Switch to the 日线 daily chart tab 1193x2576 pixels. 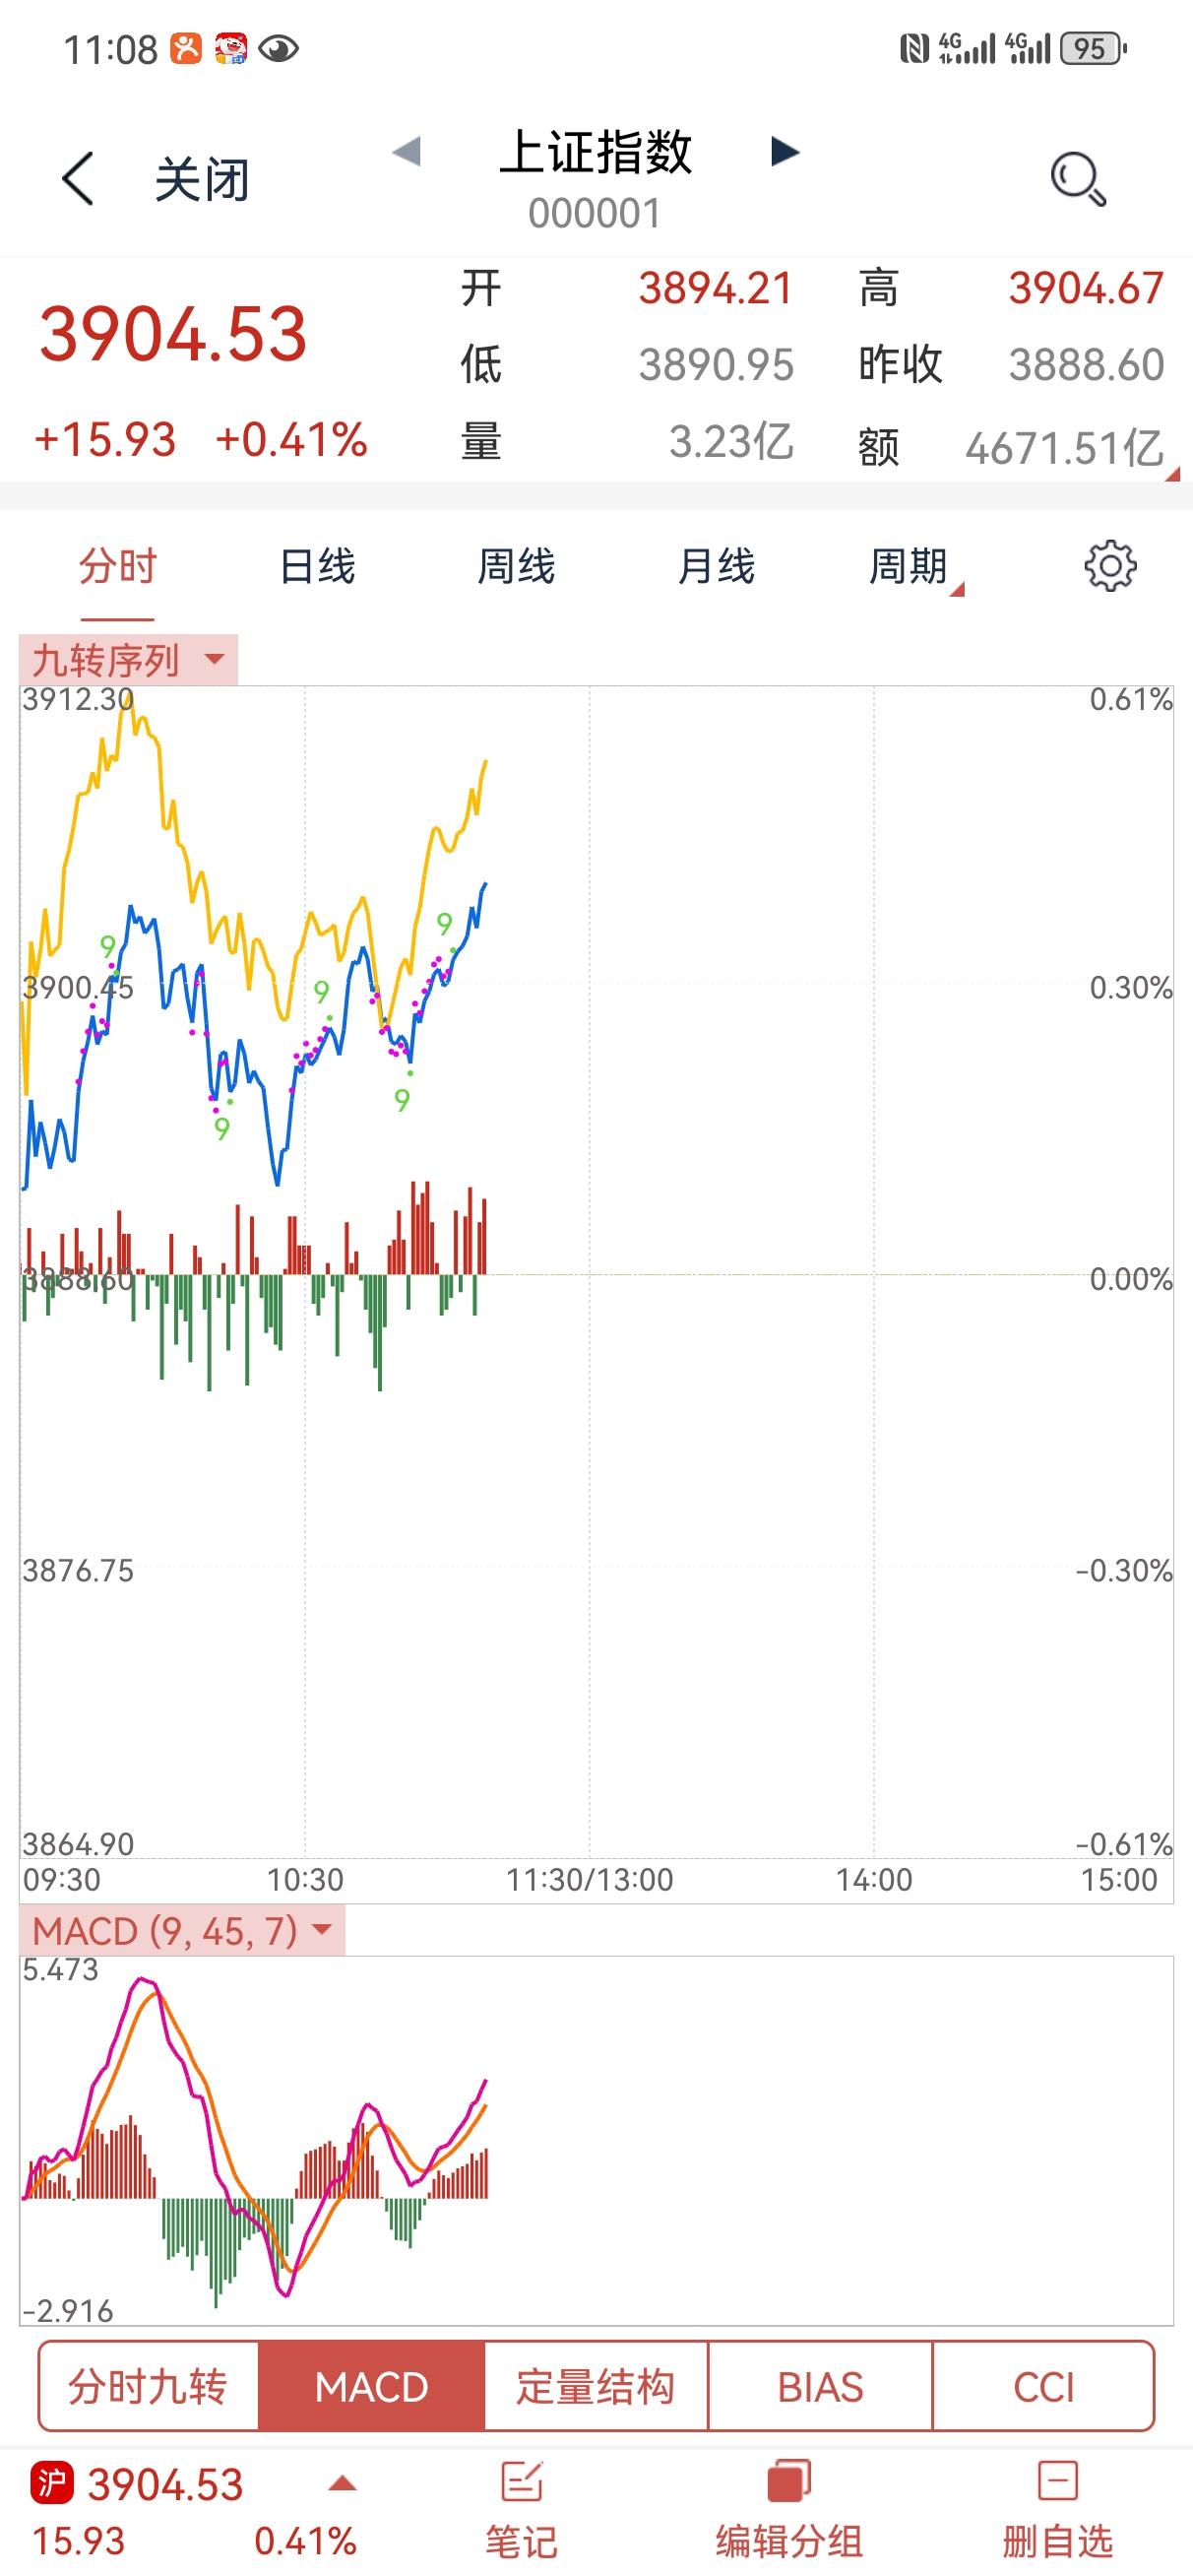click(x=317, y=567)
